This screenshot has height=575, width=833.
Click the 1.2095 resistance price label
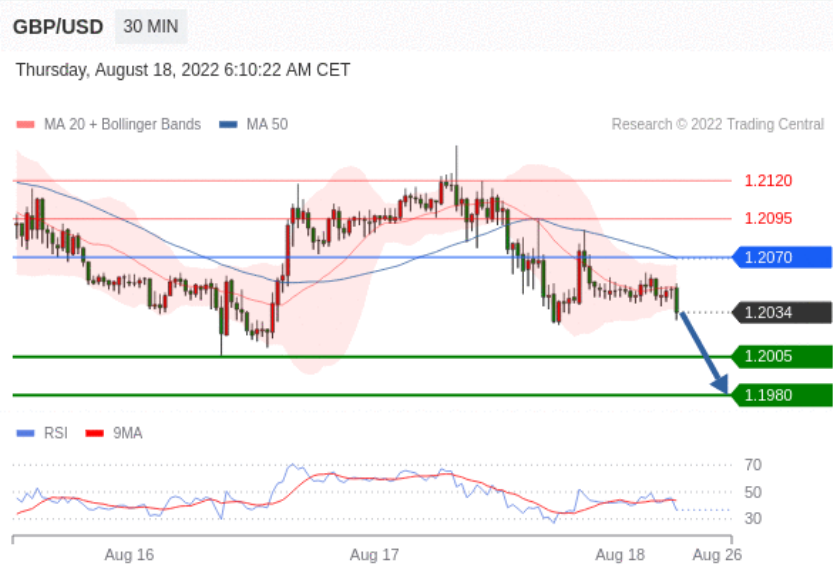(768, 218)
